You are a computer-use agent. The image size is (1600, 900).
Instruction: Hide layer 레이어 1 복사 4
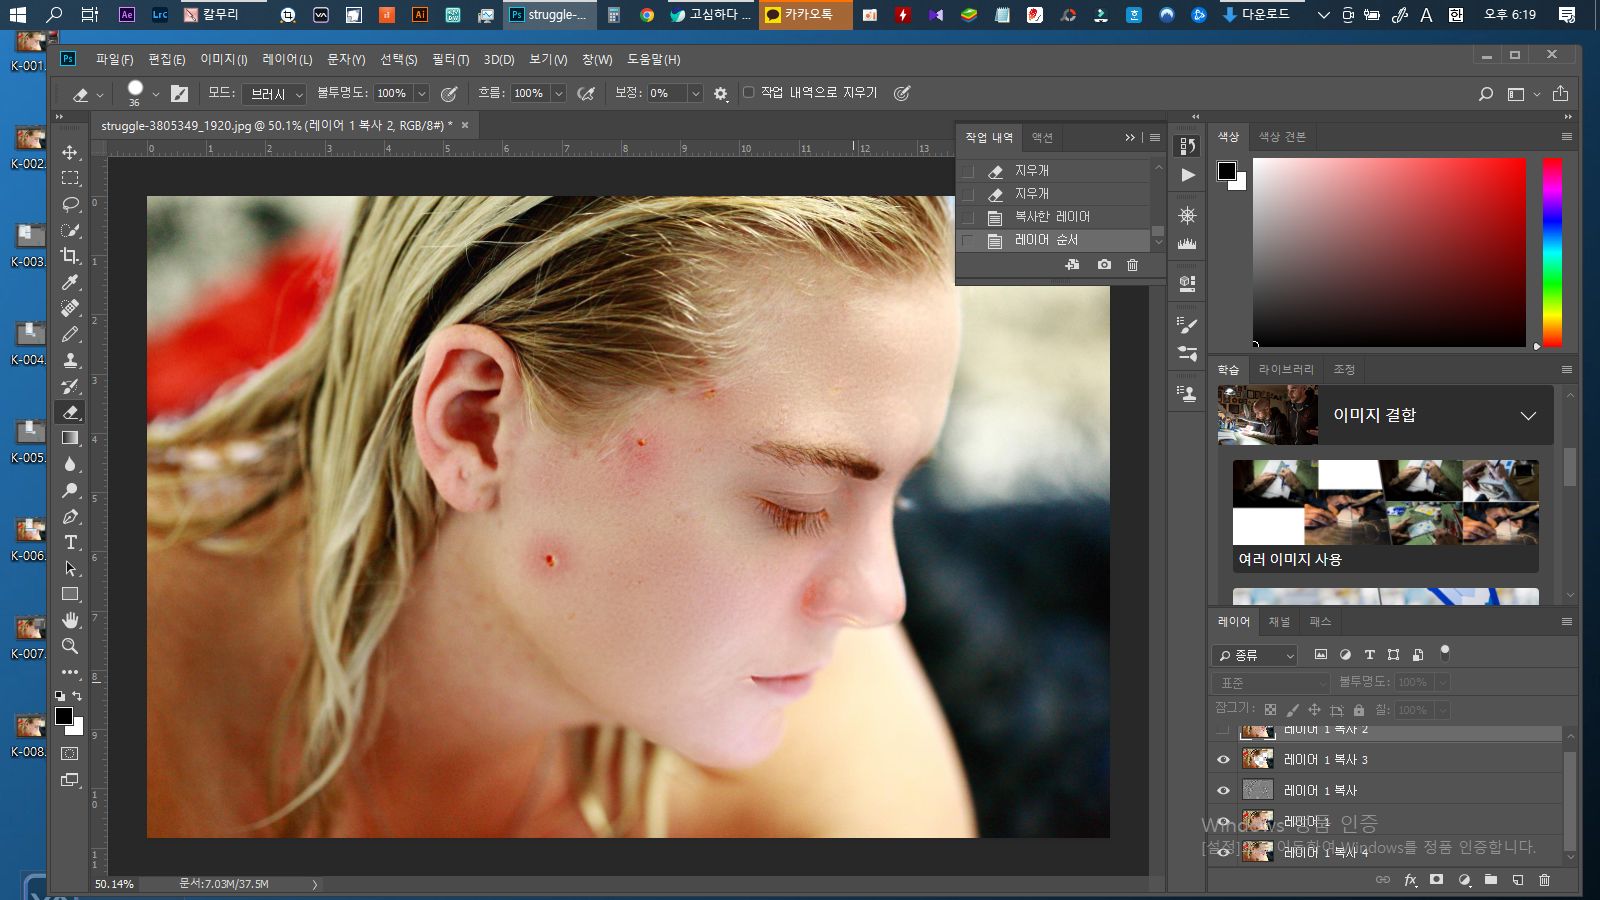tap(1223, 853)
